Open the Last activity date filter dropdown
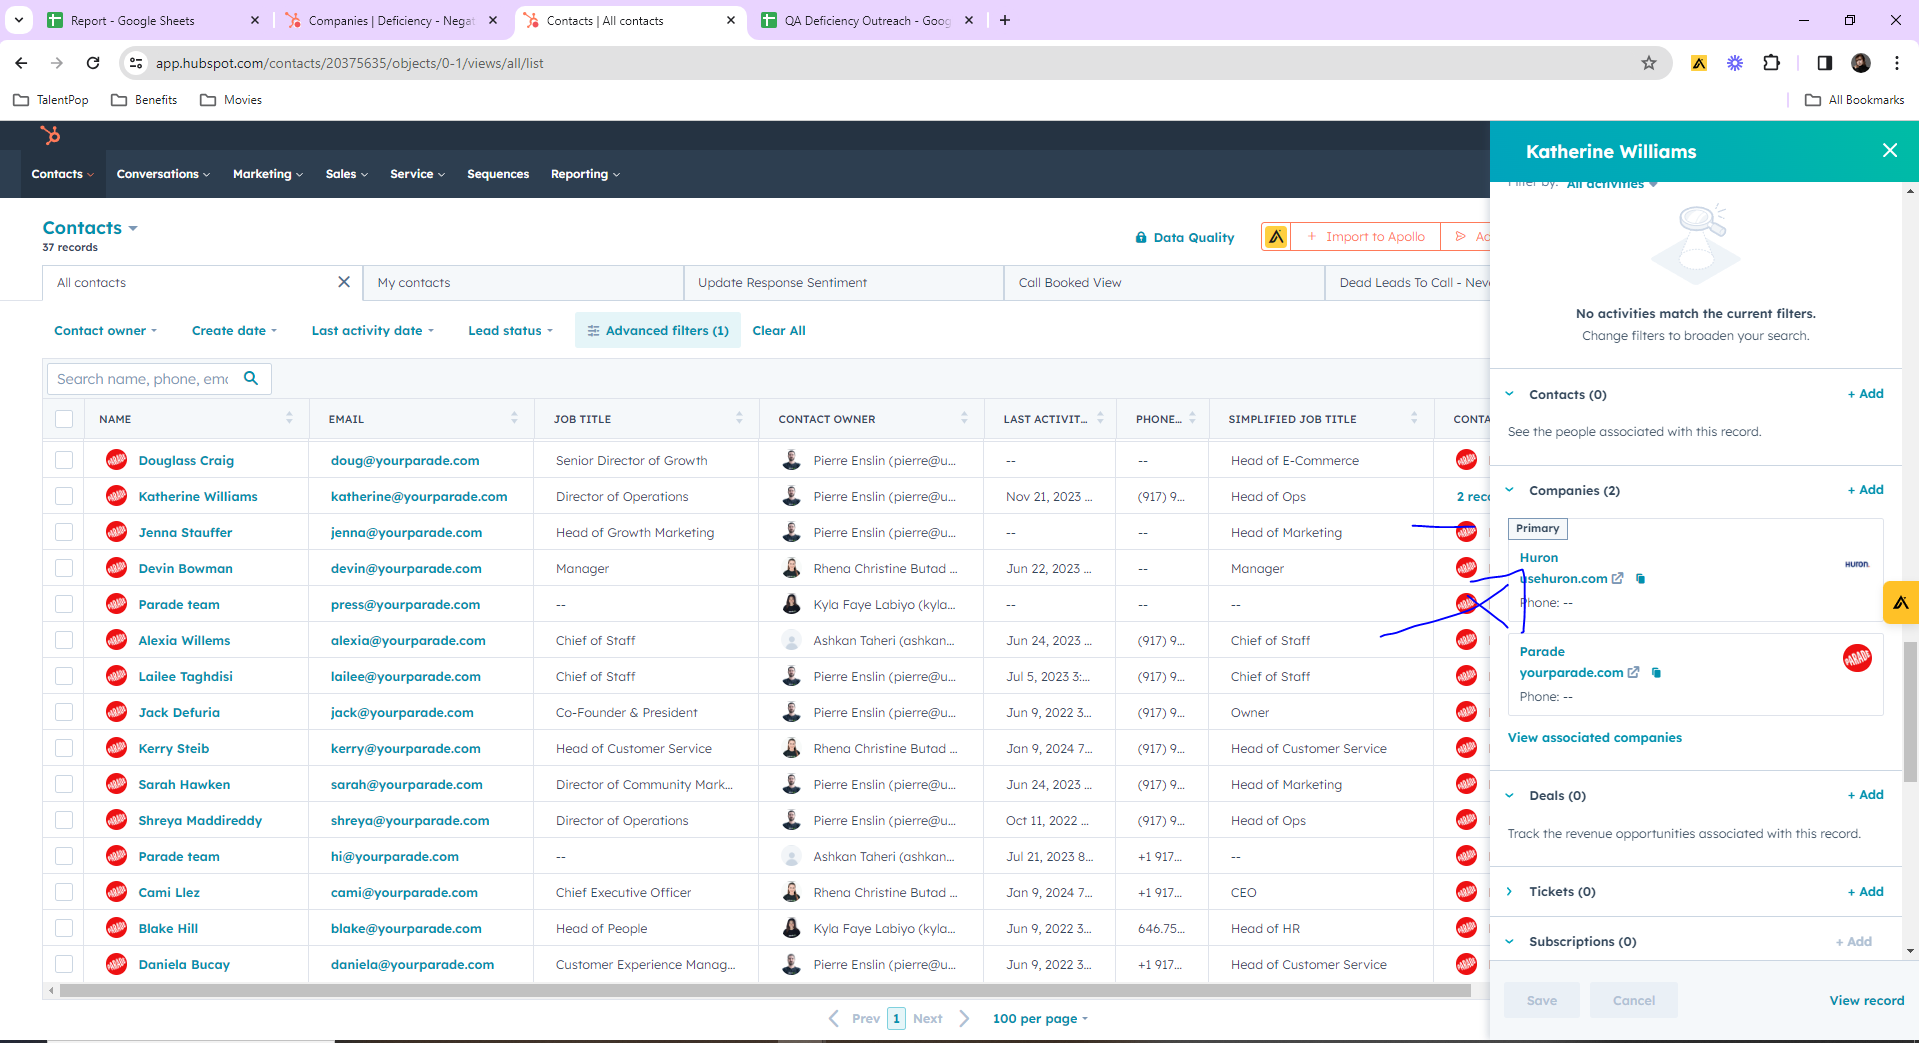The image size is (1919, 1043). [372, 330]
